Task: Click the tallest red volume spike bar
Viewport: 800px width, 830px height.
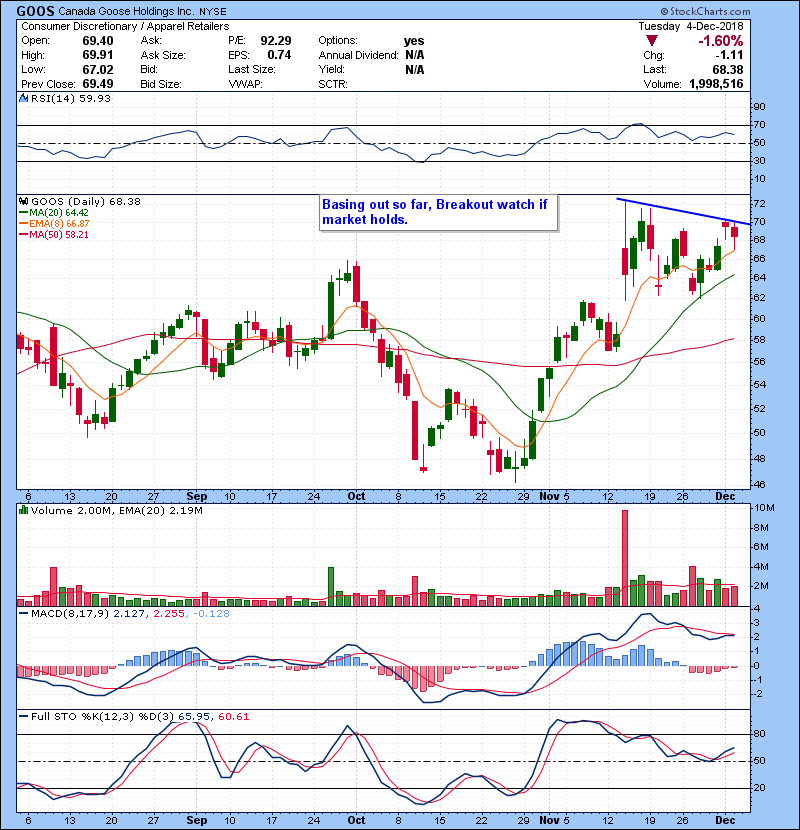Action: 625,558
